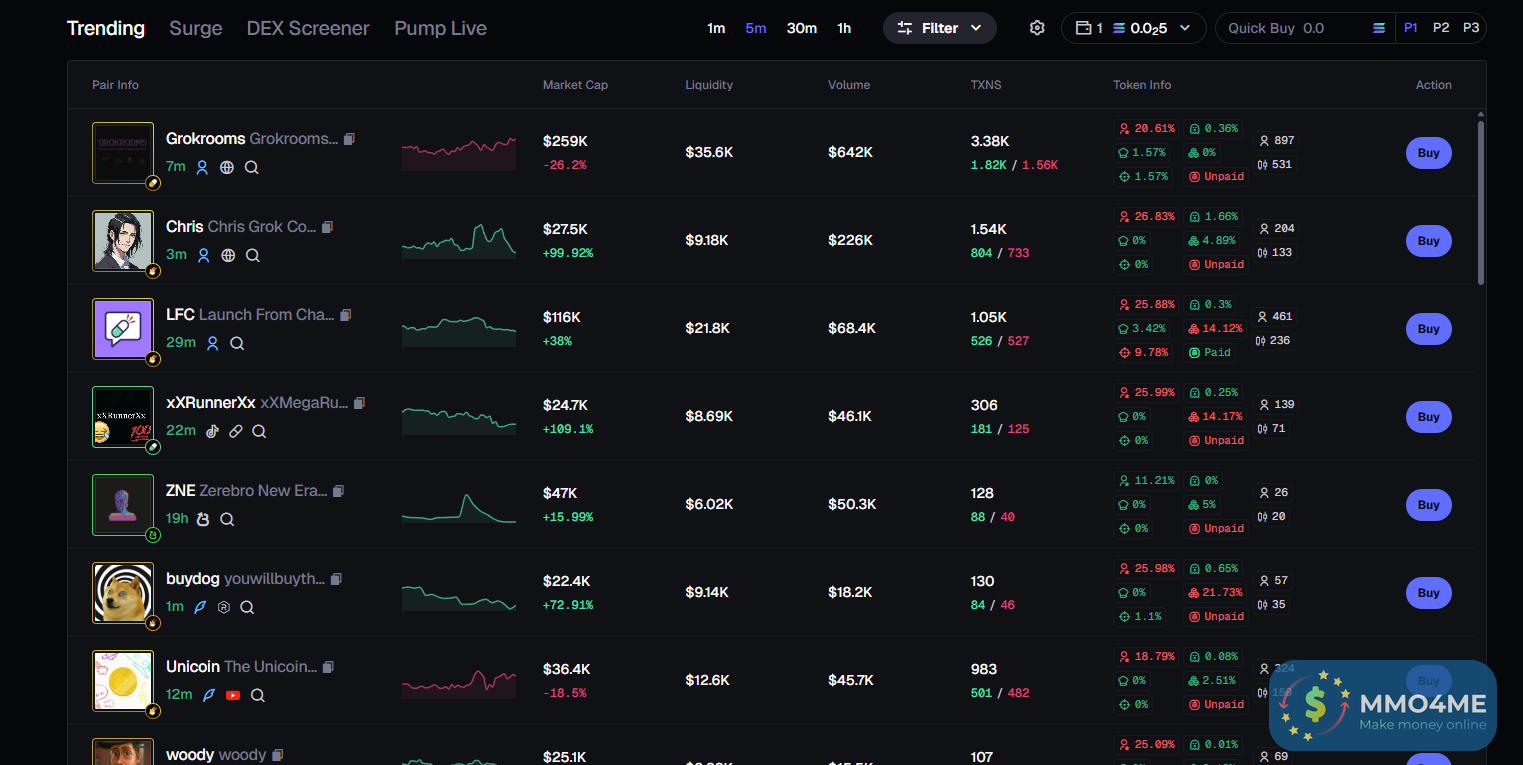Viewport: 1523px width, 765px height.
Task: Expand the Filter dropdown
Action: click(939, 28)
